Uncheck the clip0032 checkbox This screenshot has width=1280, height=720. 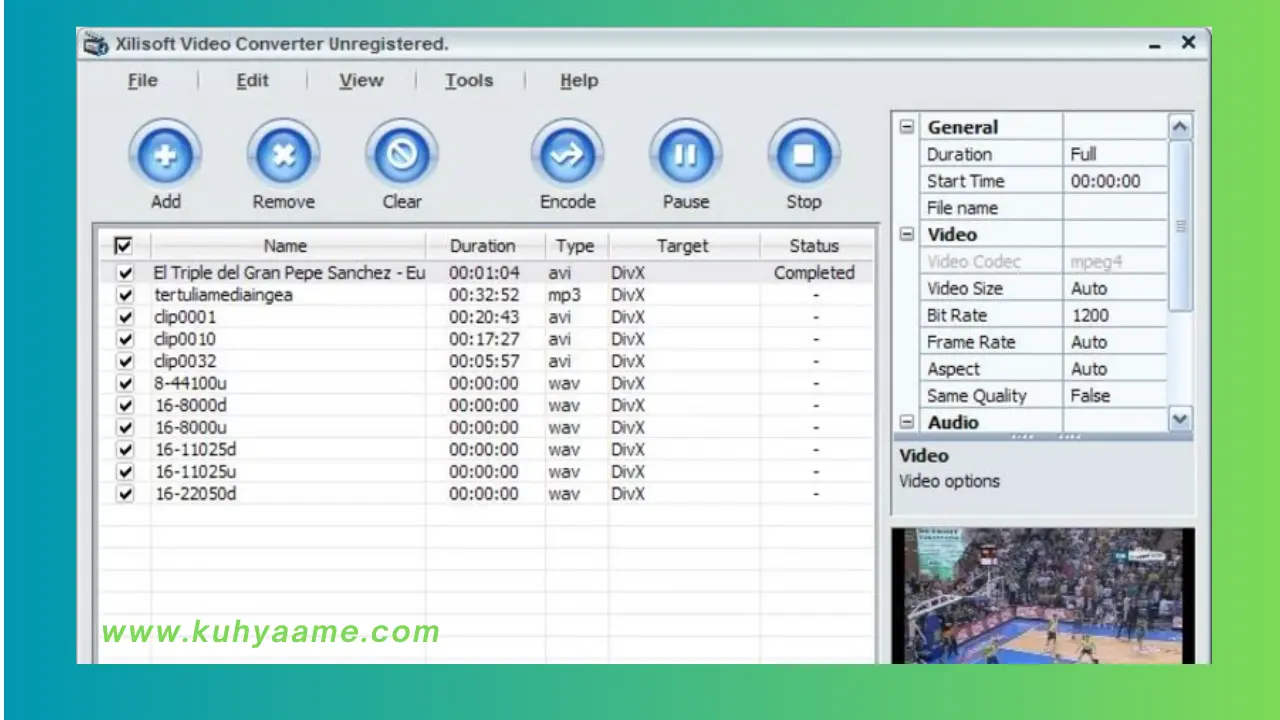125,361
